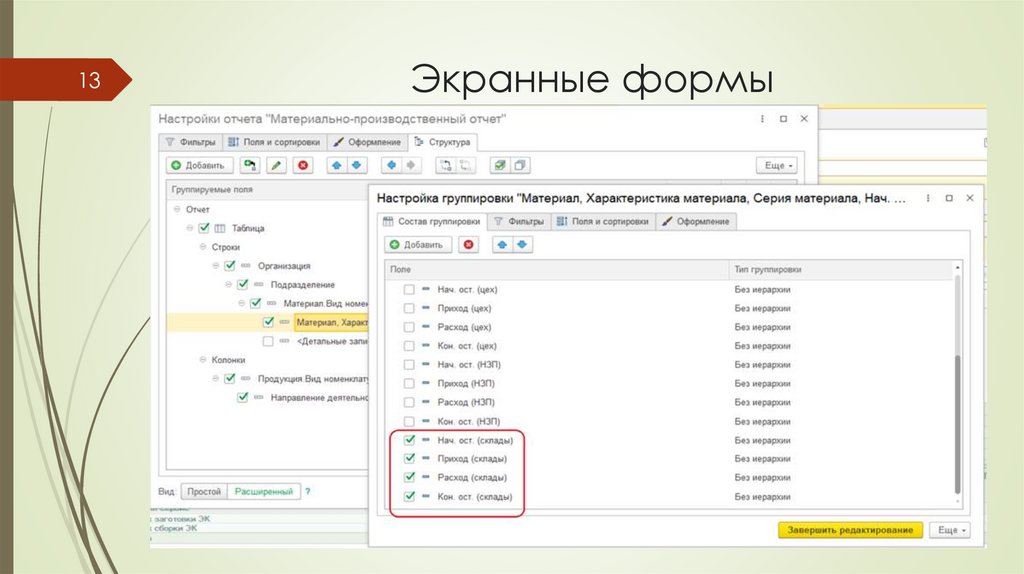Open three-dots menu of grouping dialog title
Screen dimensions: 1024x574
(928, 198)
